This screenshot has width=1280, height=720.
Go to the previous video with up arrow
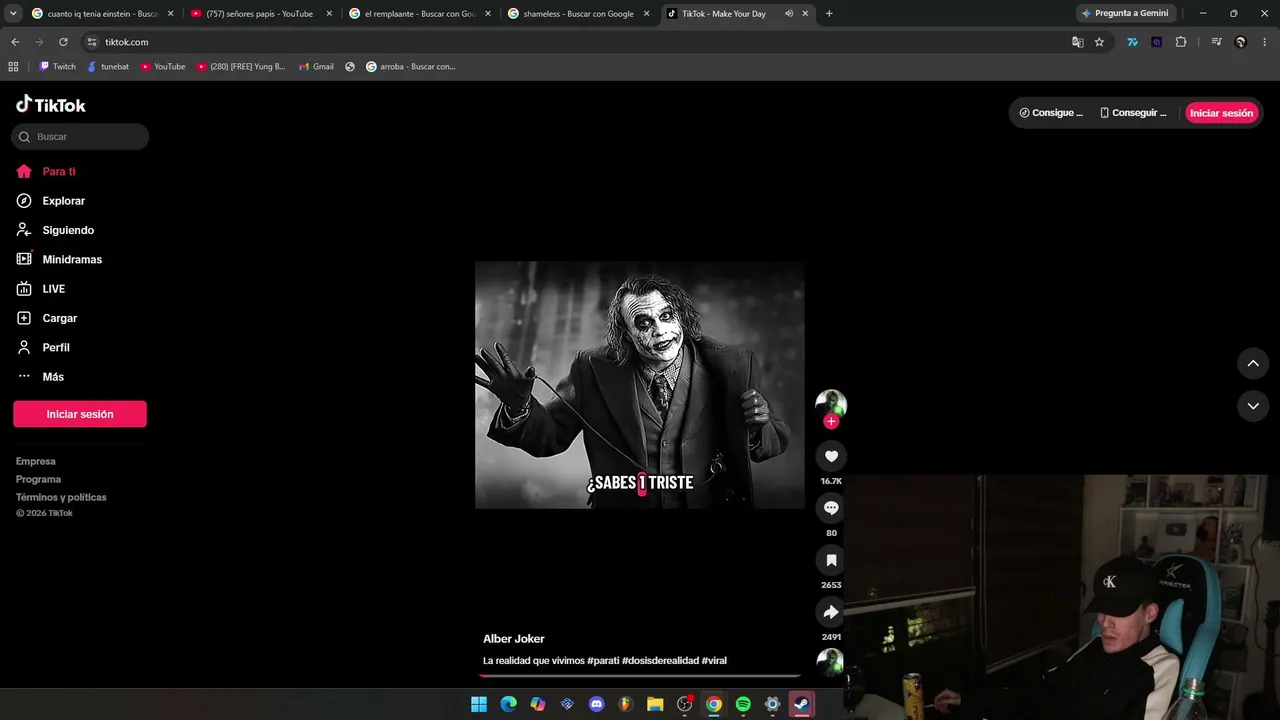point(1253,363)
